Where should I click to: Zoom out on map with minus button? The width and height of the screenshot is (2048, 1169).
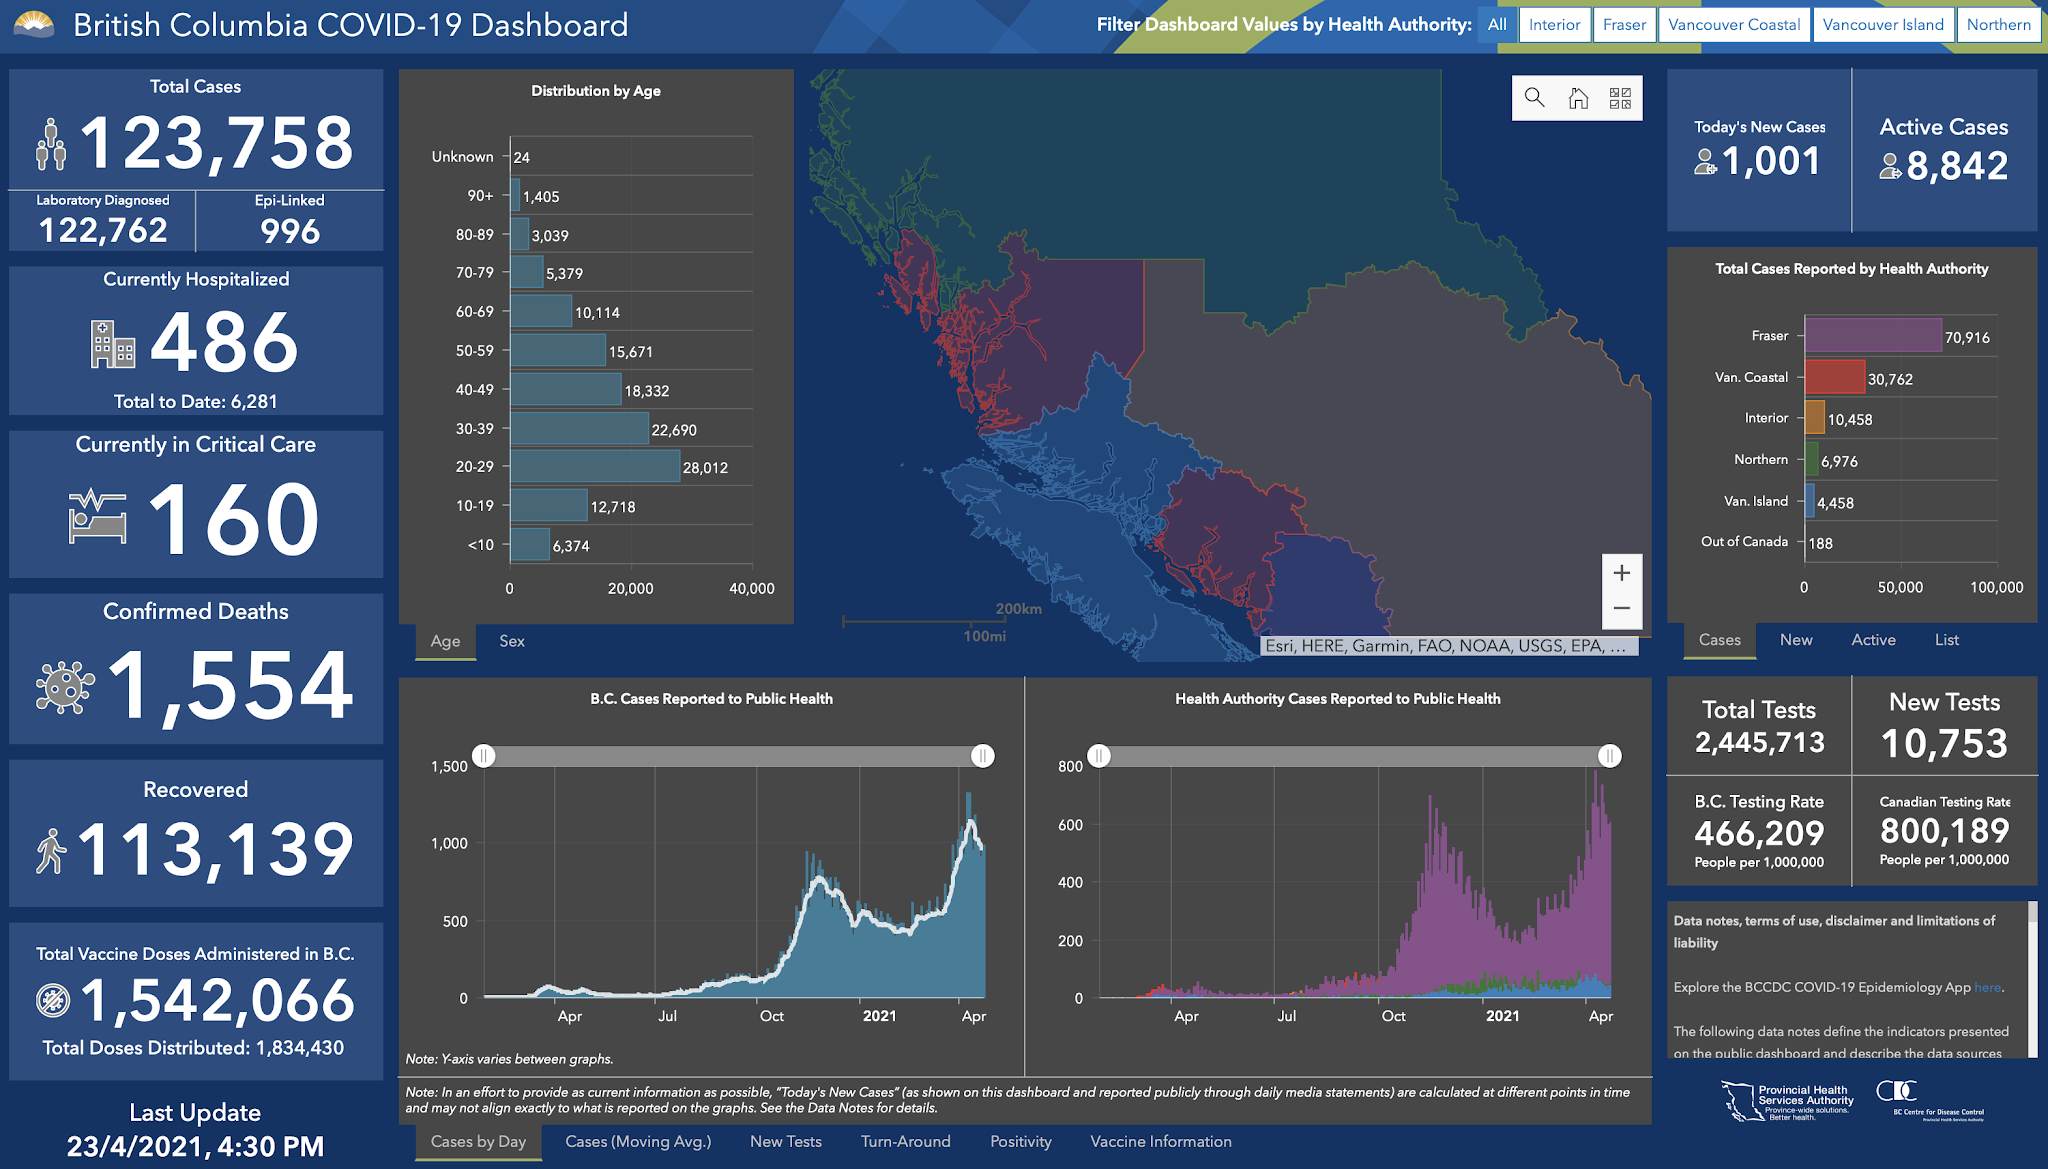[1622, 608]
